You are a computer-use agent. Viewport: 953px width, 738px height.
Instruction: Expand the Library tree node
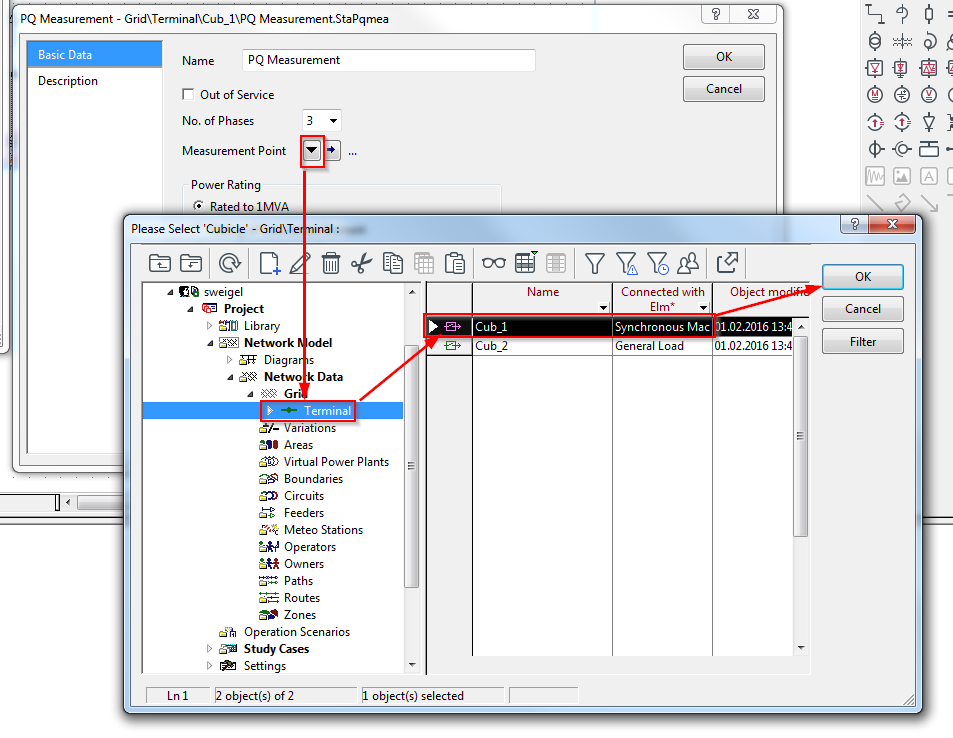click(x=210, y=326)
